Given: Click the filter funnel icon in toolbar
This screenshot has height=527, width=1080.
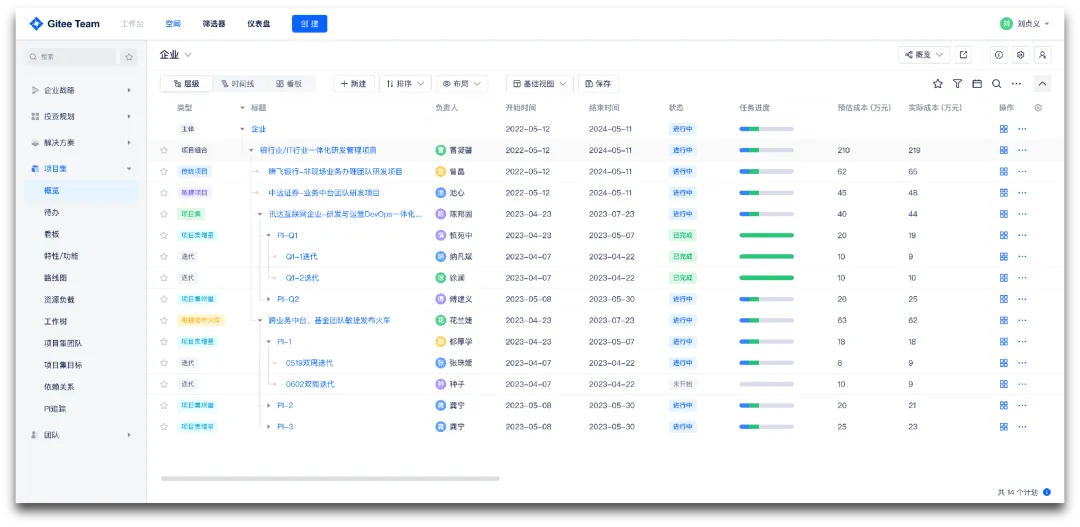Looking at the screenshot, I should point(957,83).
